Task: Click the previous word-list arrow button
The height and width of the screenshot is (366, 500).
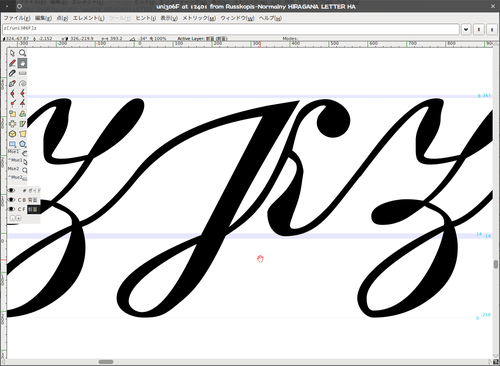Action: [x=479, y=29]
